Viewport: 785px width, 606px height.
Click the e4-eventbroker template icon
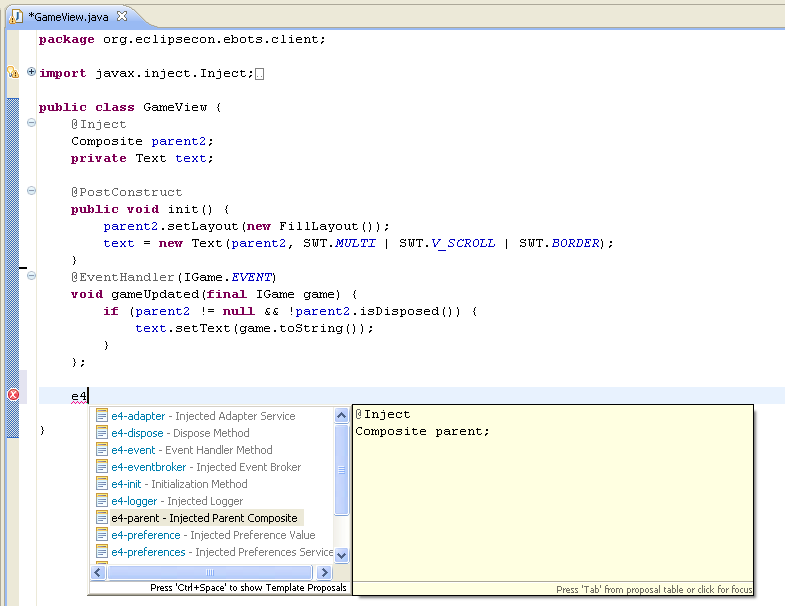(101, 467)
